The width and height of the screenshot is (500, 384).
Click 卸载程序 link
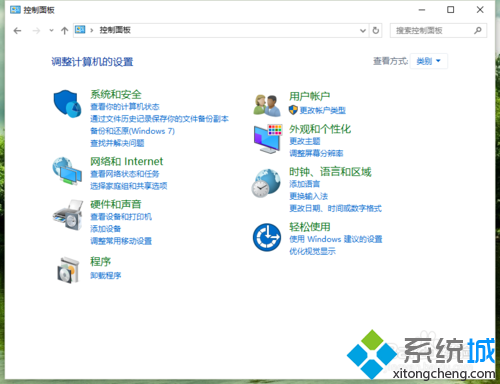105,275
